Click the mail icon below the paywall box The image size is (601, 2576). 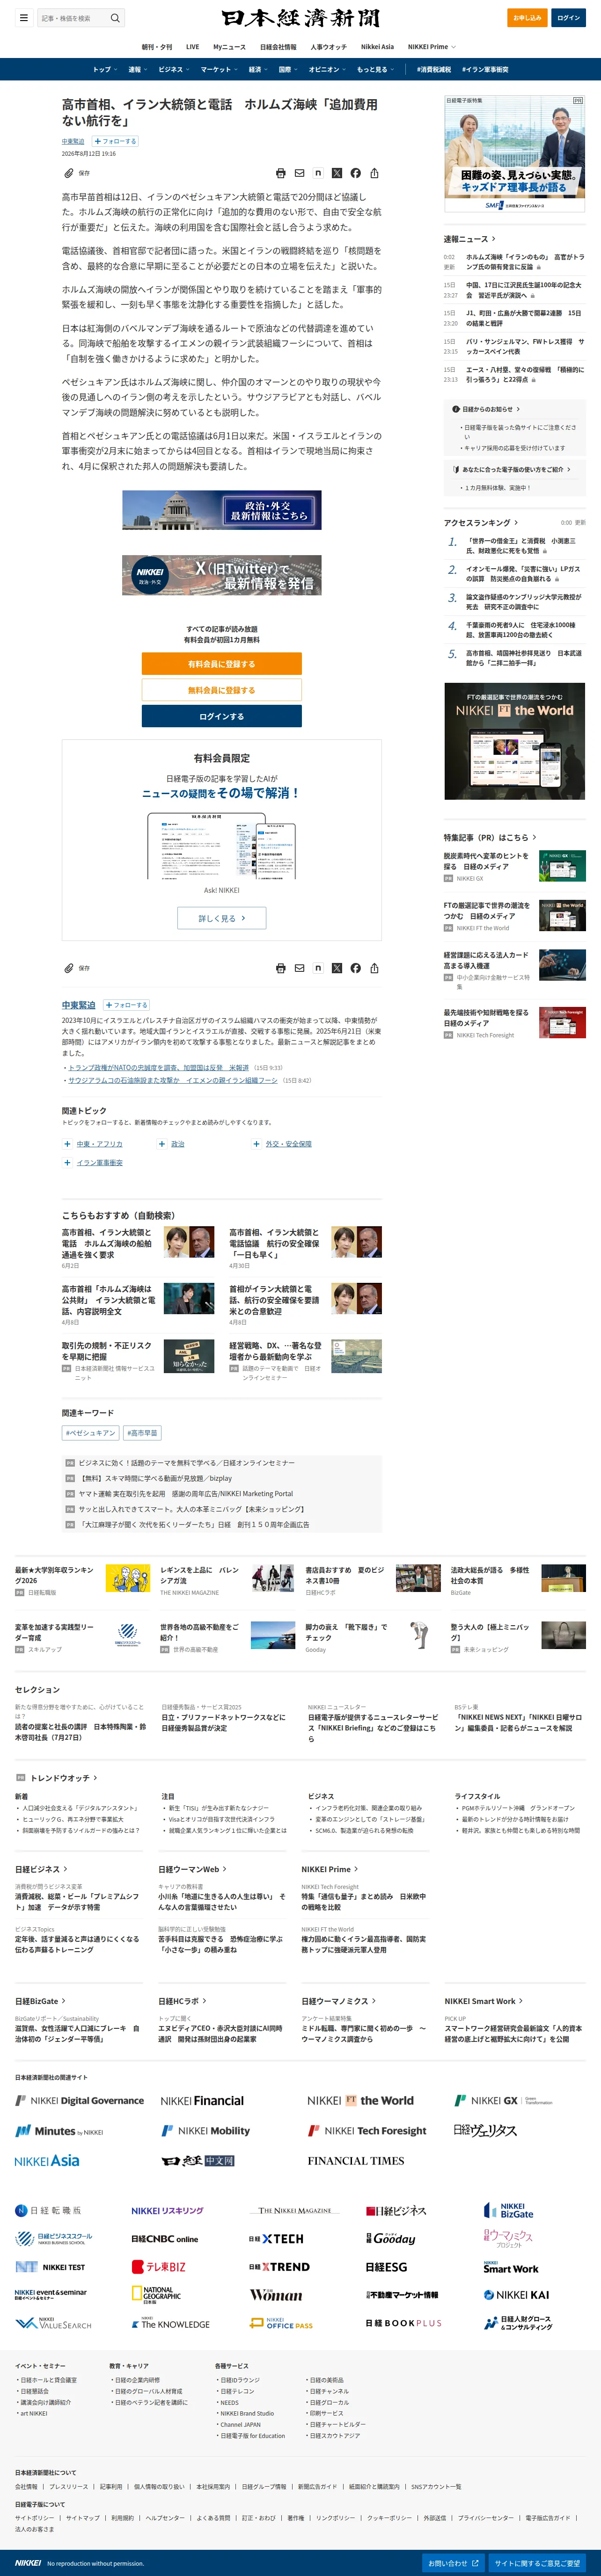[300, 968]
